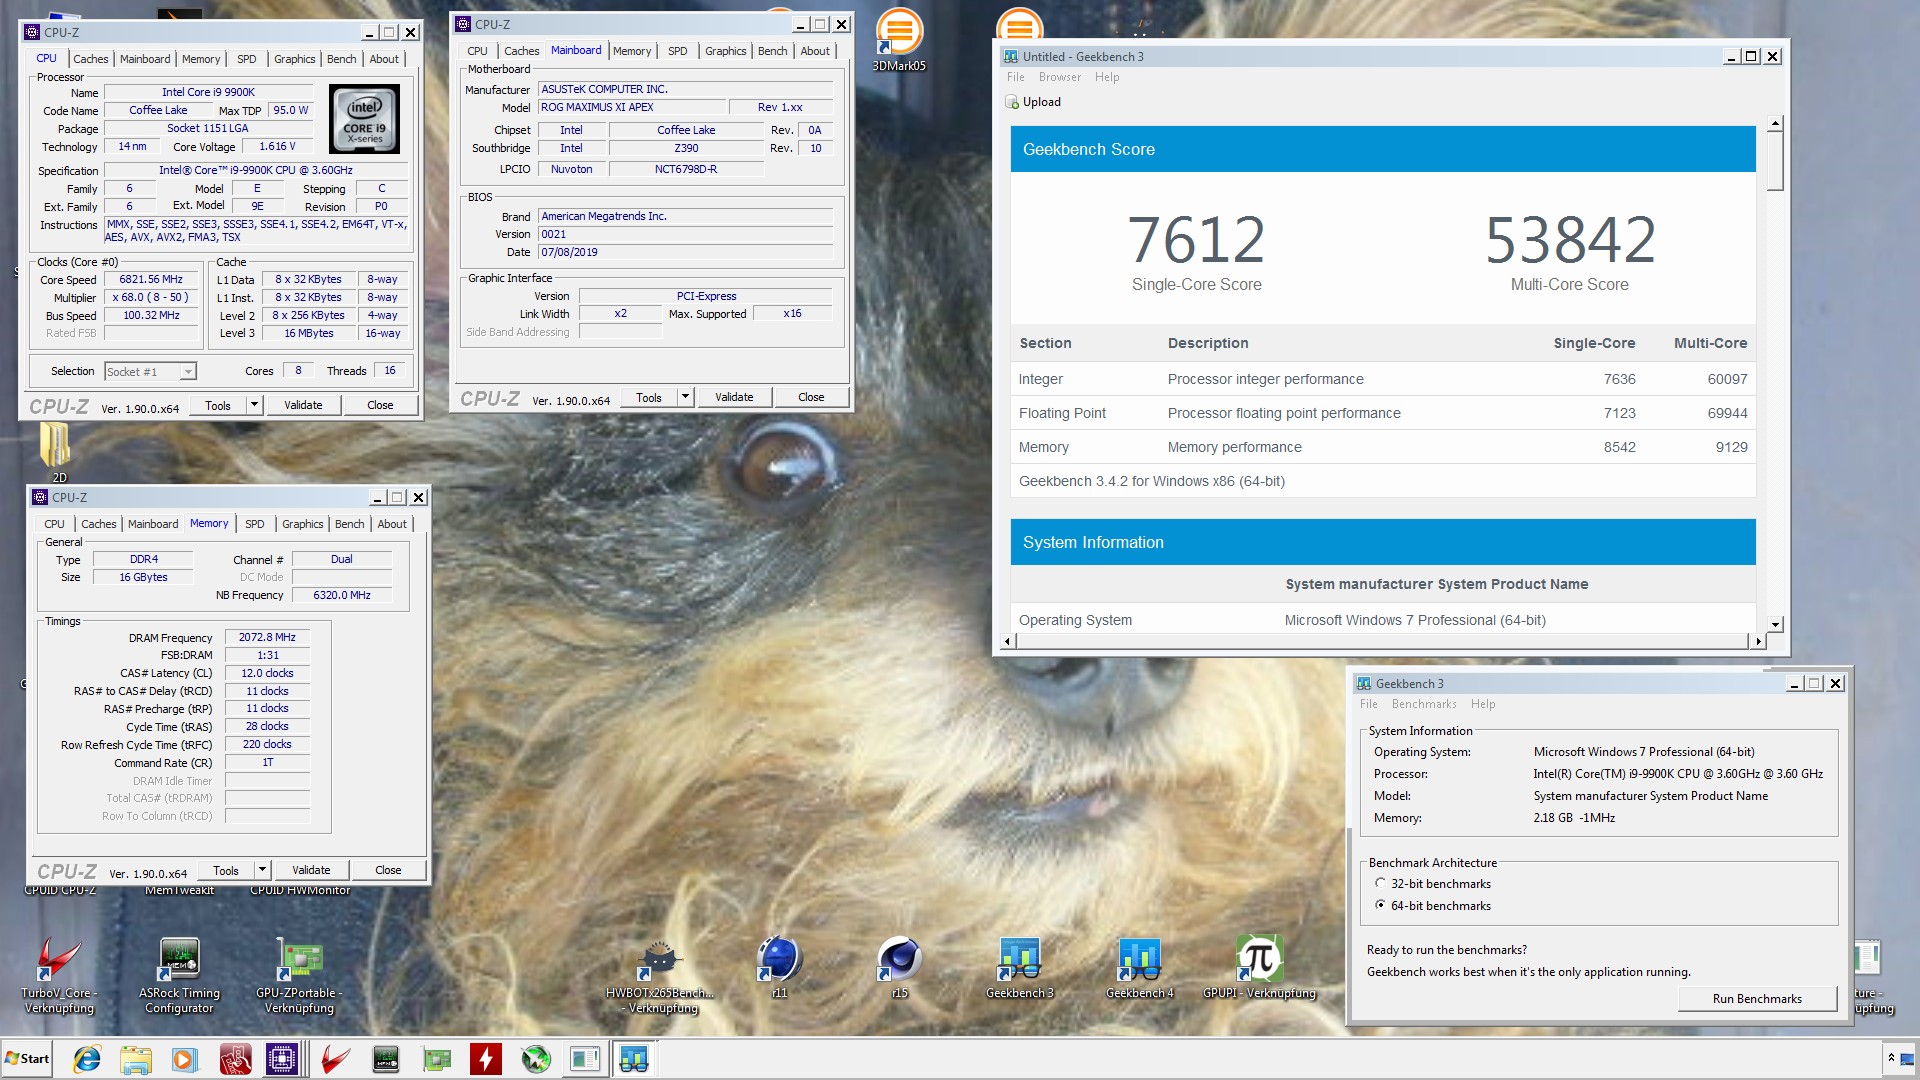This screenshot has width=1920, height=1080.
Task: Click the red cards taskbar icon
Action: pos(235,1059)
